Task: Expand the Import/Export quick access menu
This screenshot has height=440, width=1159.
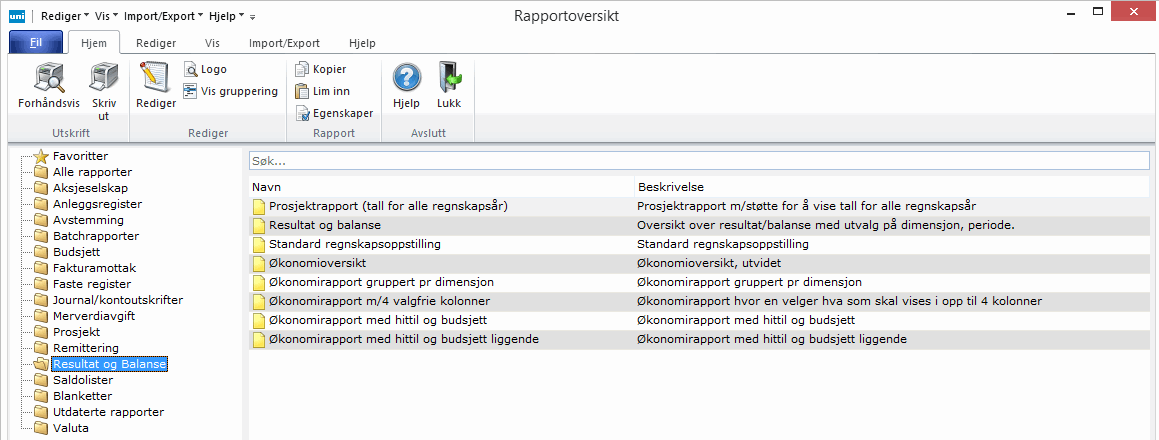Action: click(x=164, y=16)
